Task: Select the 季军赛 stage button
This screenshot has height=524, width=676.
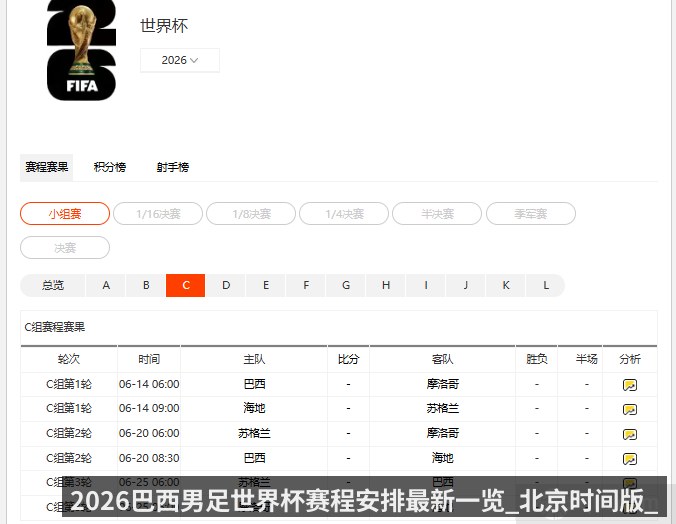Action: click(531, 213)
